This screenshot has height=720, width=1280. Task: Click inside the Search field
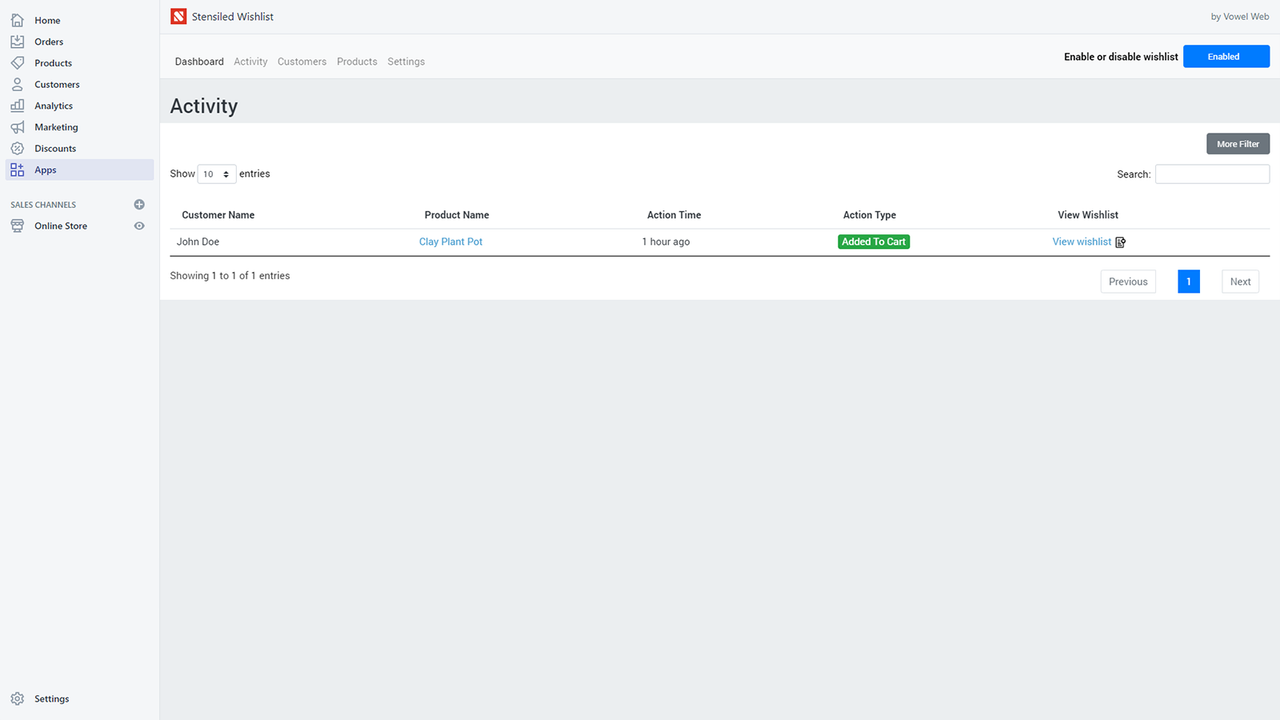(x=1211, y=173)
